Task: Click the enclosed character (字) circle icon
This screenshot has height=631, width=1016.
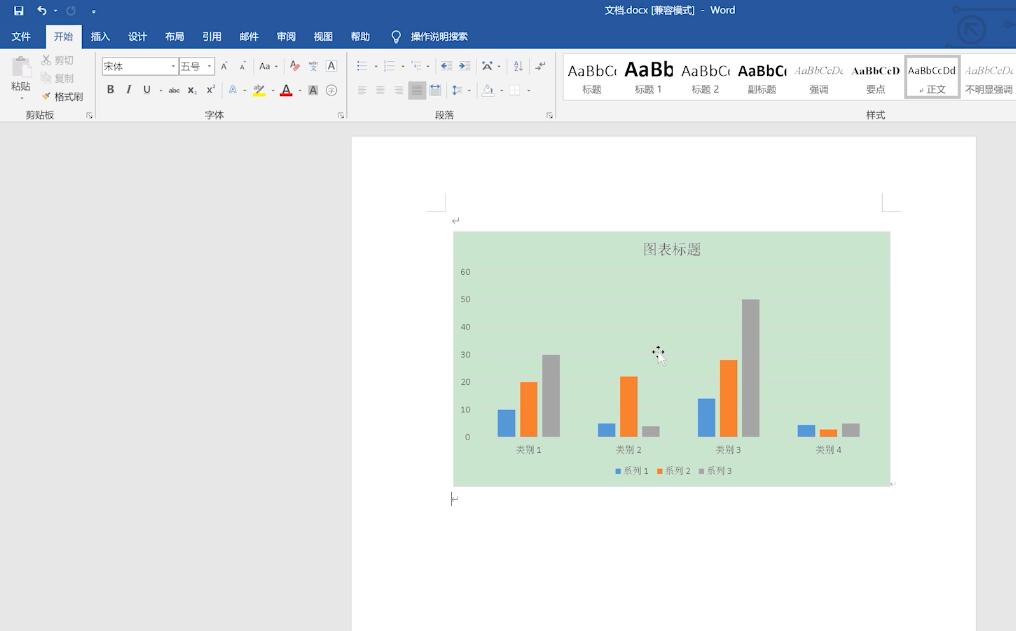Action: click(331, 90)
